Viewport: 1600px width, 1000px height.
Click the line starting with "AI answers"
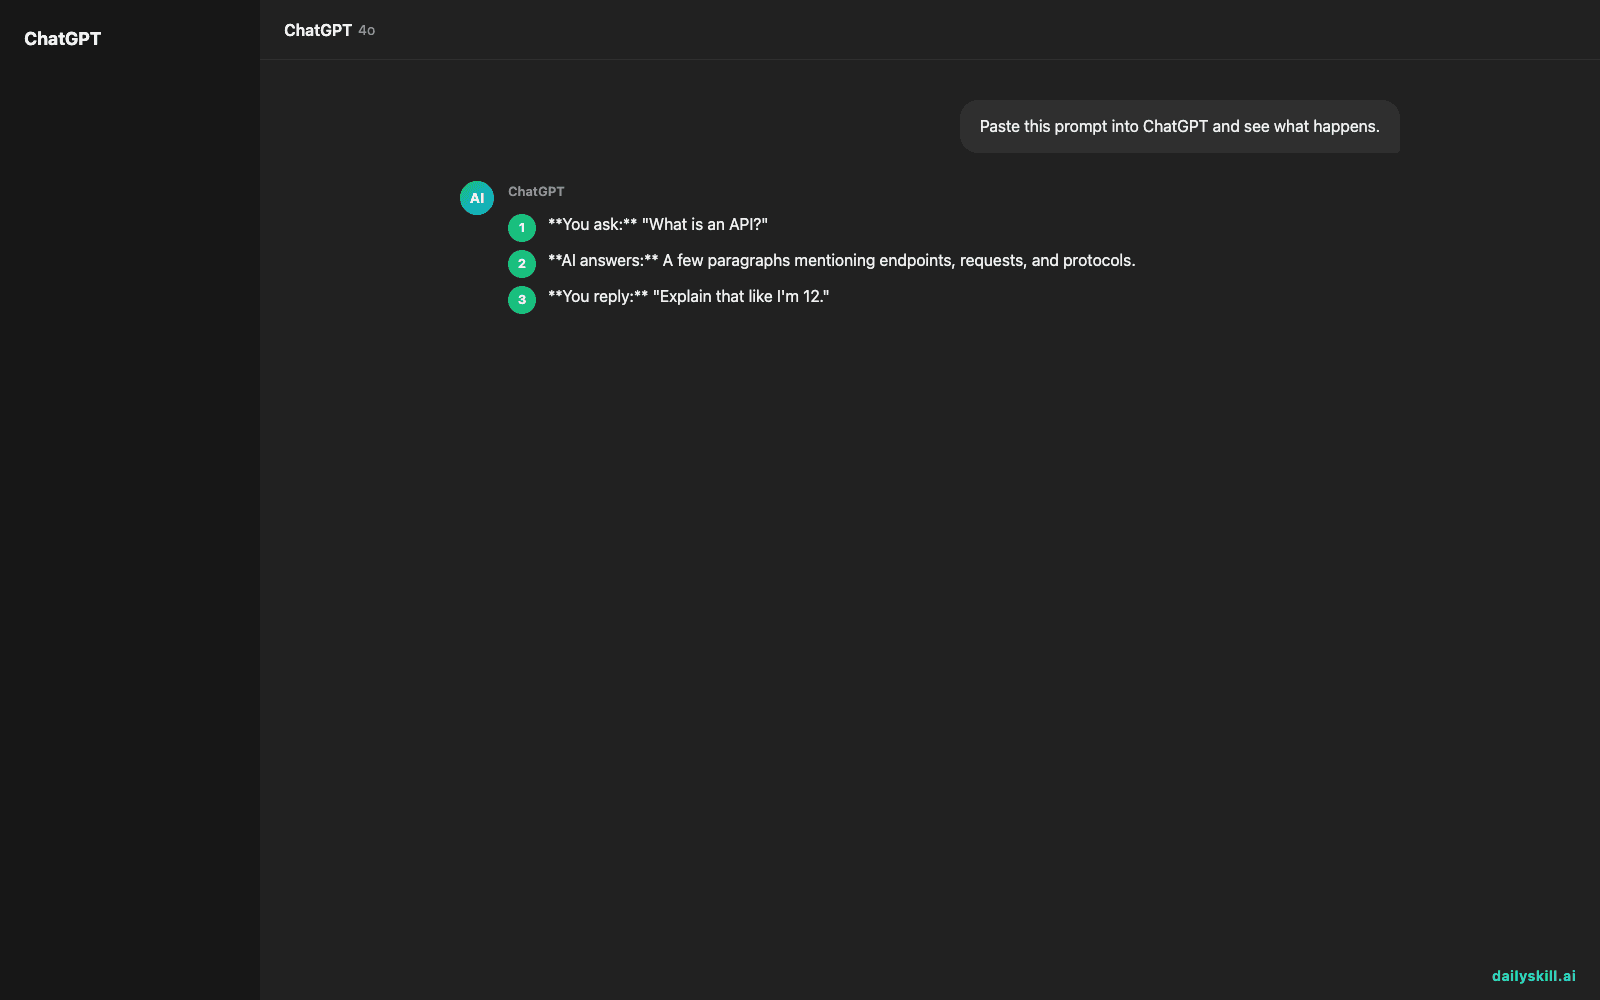point(842,261)
